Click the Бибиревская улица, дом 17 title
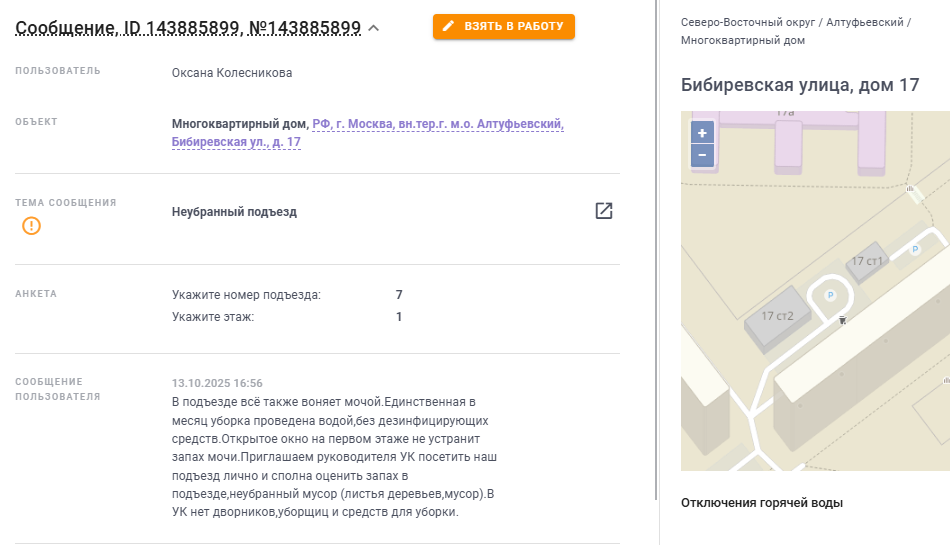Image resolution: width=950 pixels, height=545 pixels. (x=799, y=85)
